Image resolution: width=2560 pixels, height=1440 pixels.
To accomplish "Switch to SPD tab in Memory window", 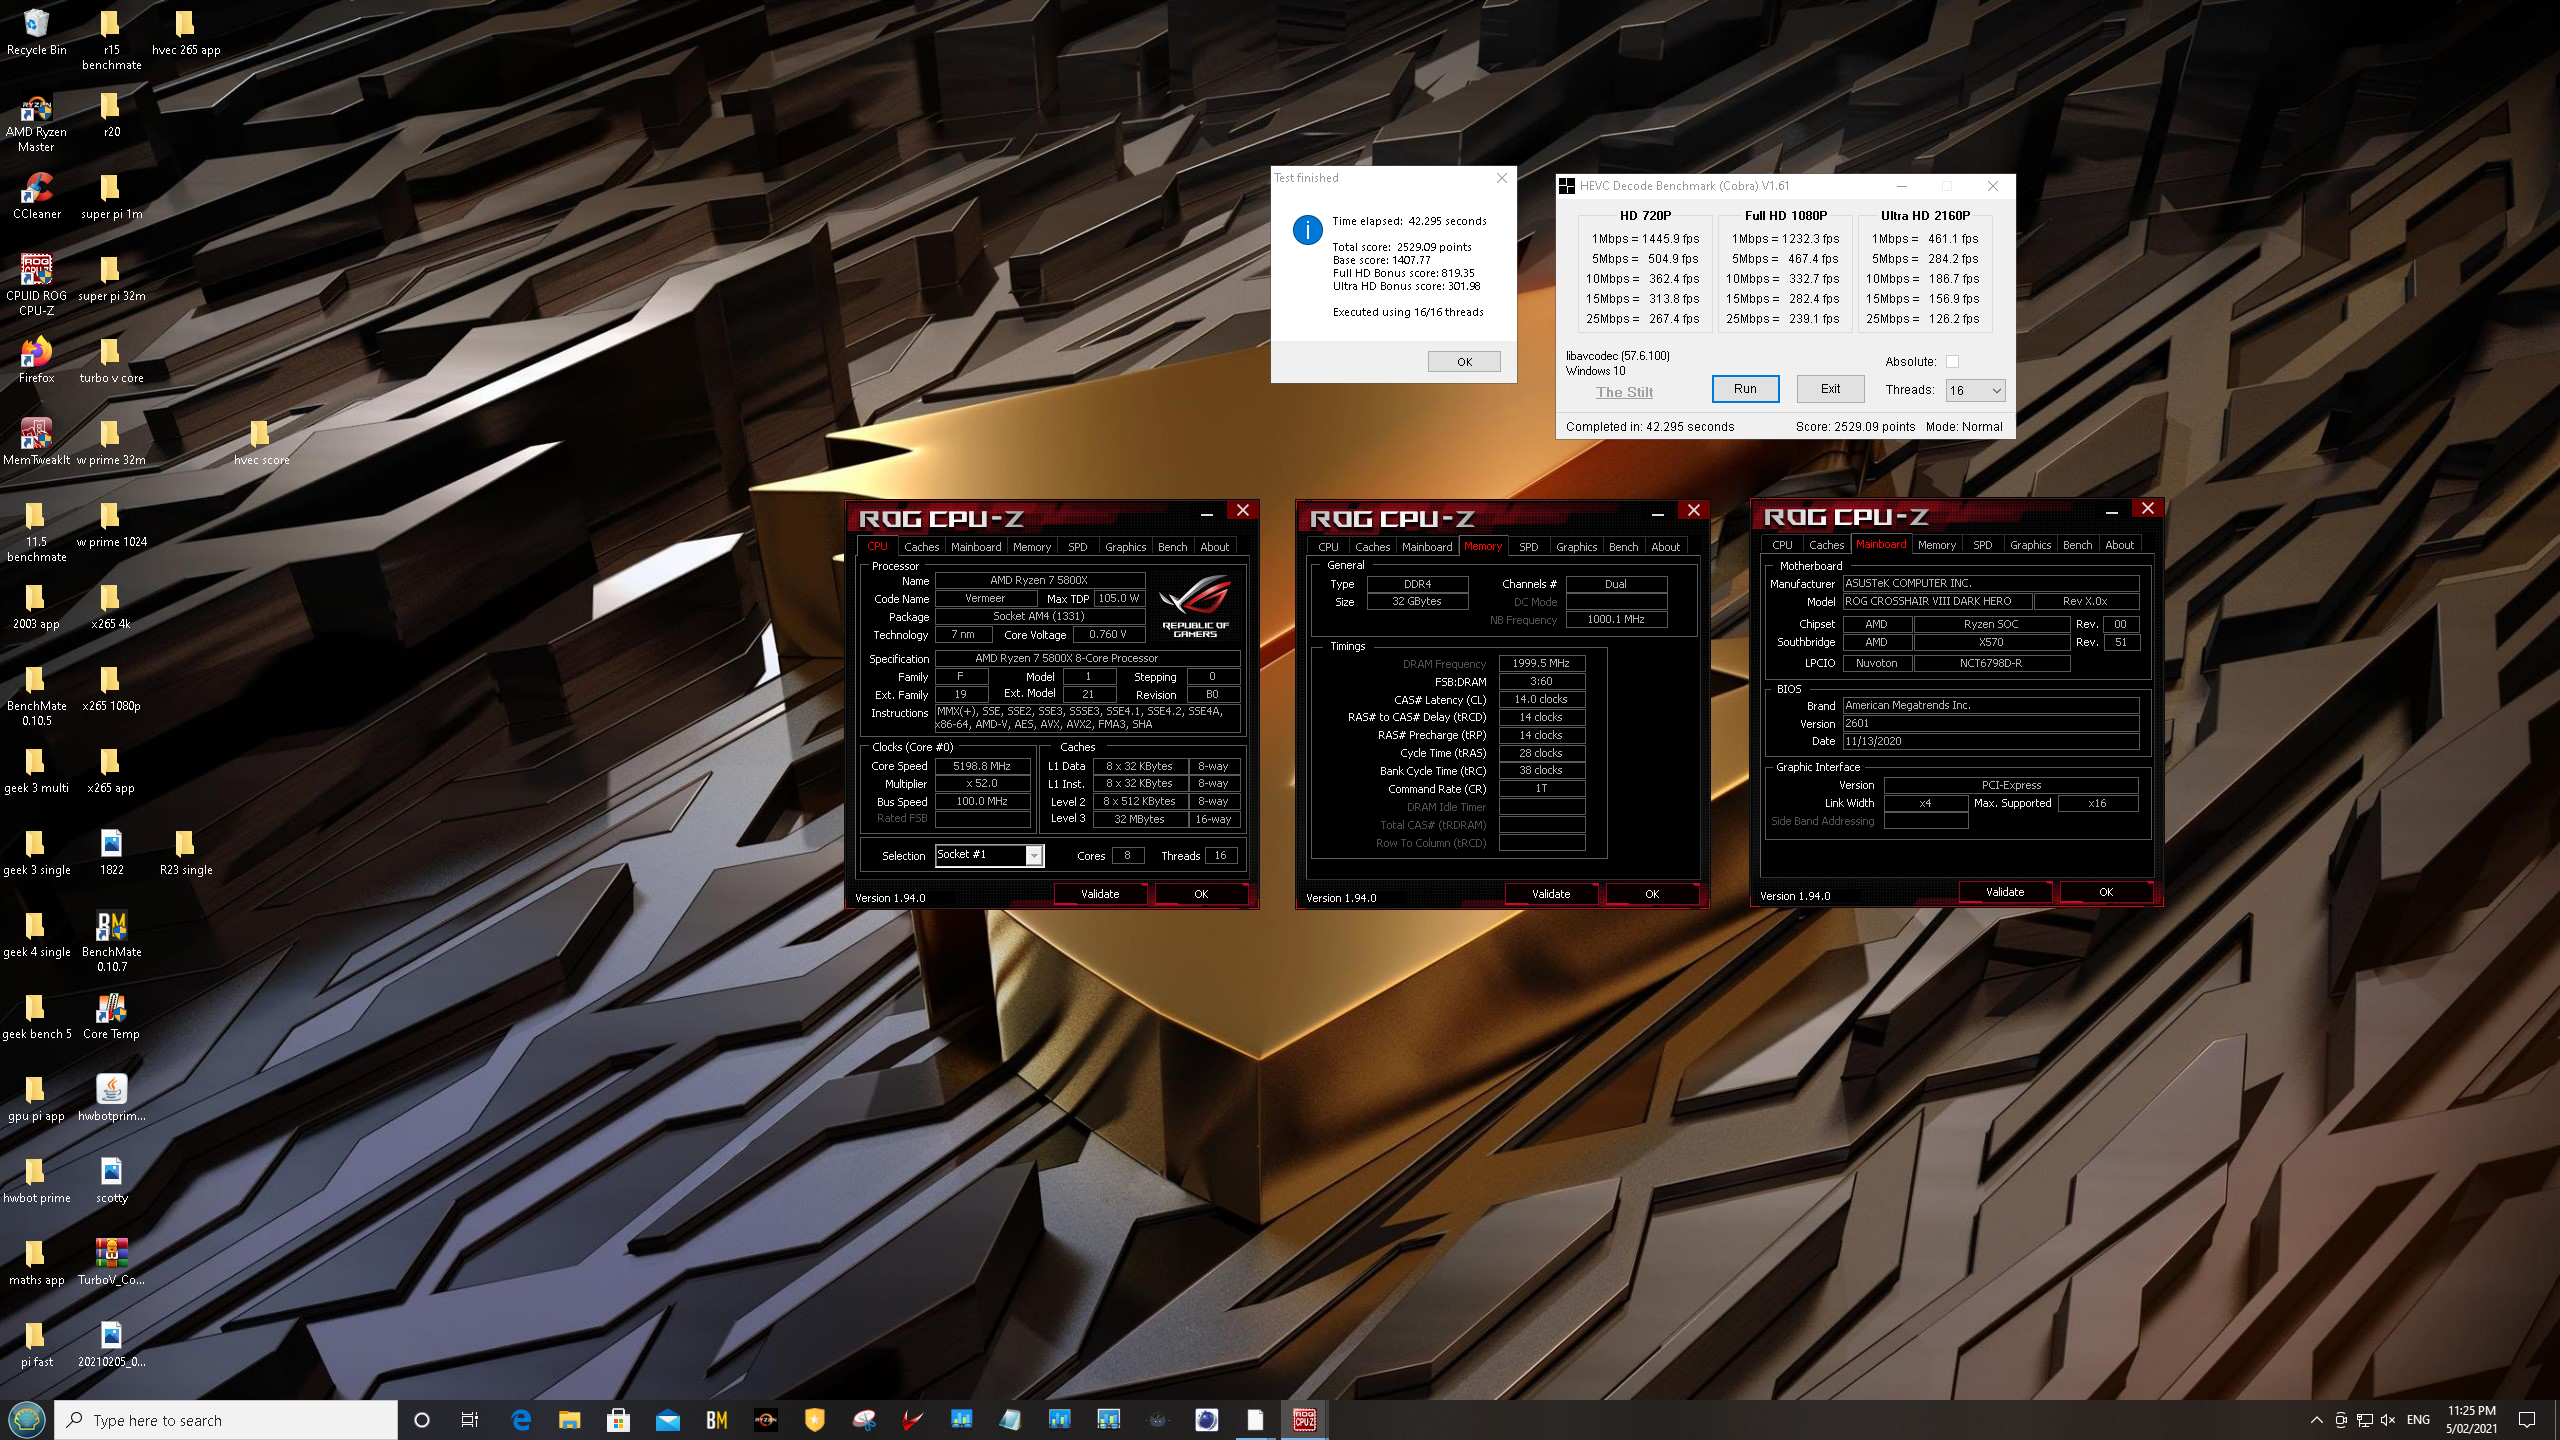I will [1528, 547].
